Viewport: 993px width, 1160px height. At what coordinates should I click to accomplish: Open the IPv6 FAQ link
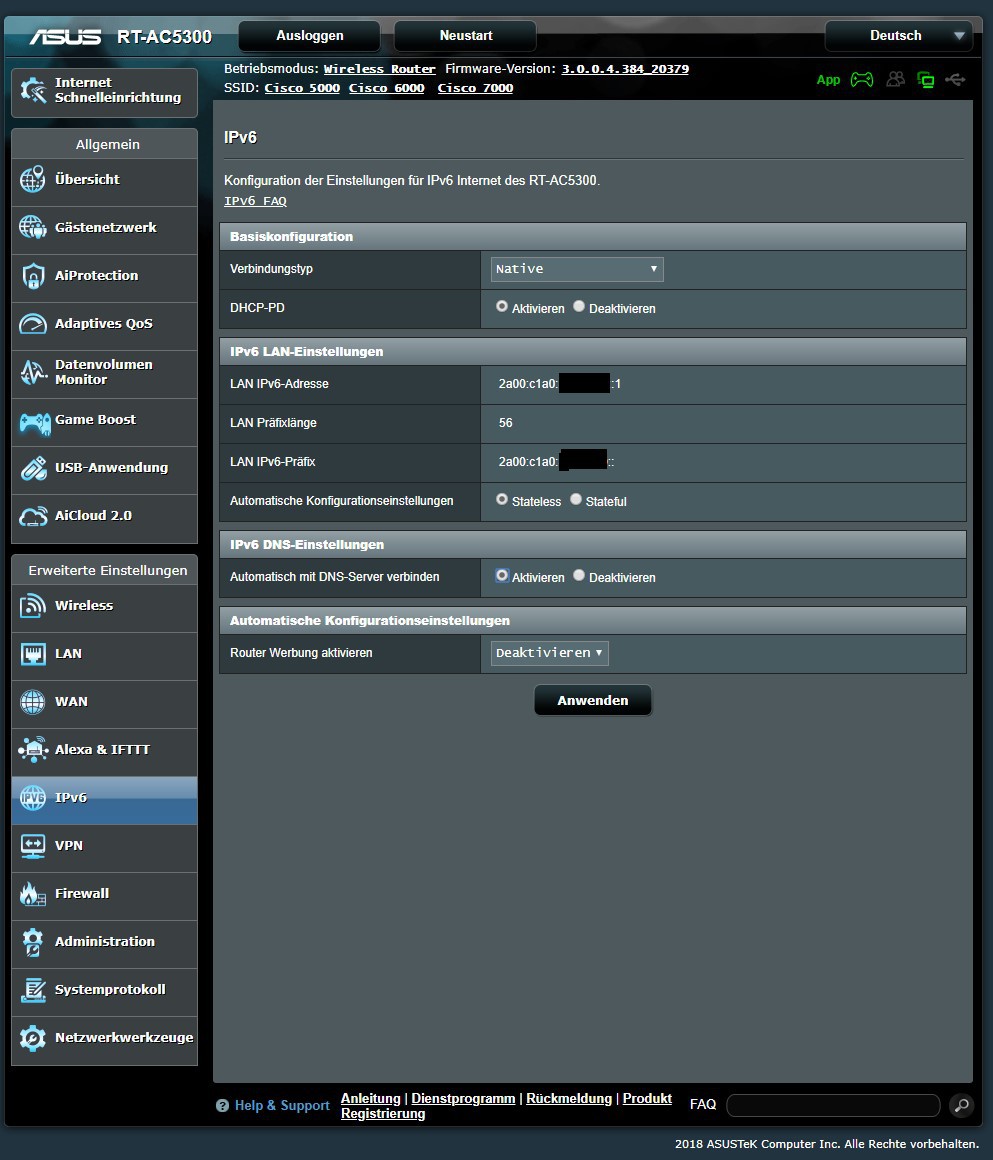pyautogui.click(x=255, y=201)
